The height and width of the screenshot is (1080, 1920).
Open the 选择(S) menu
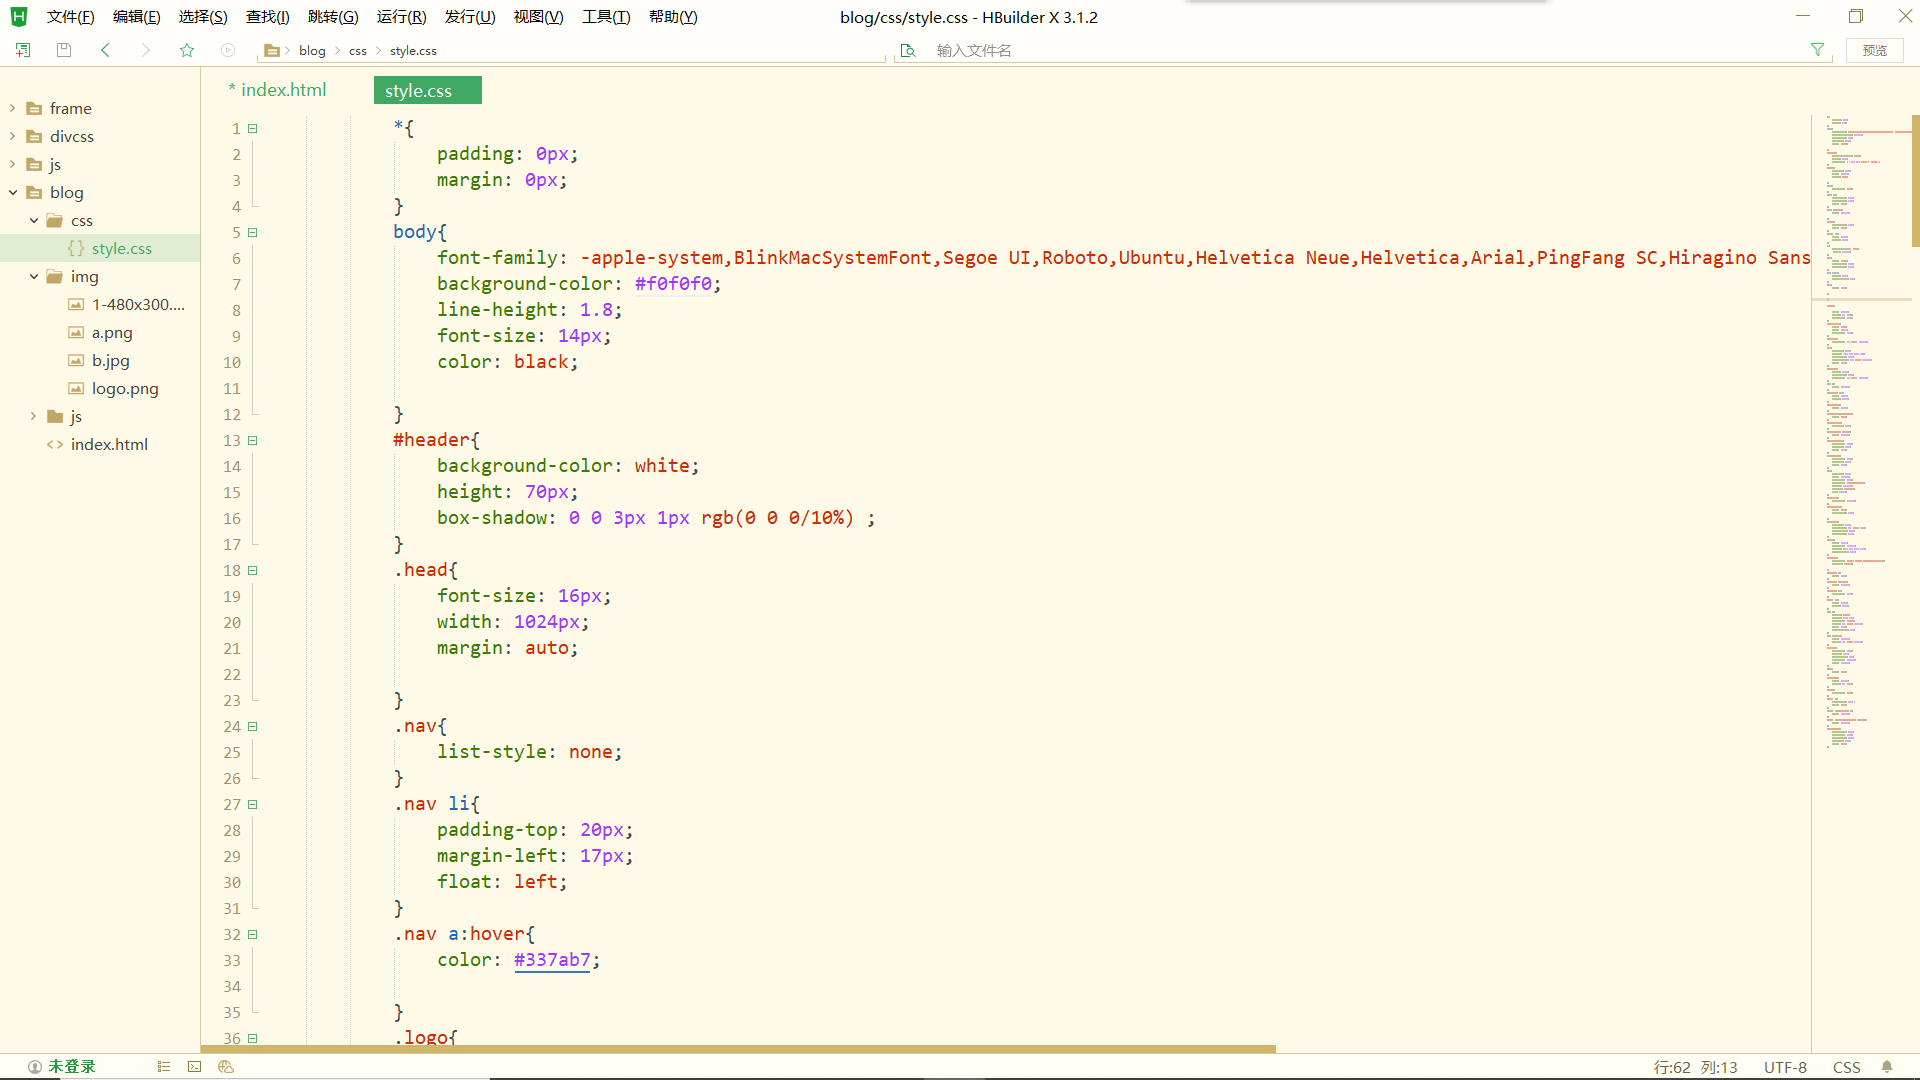pyautogui.click(x=203, y=17)
